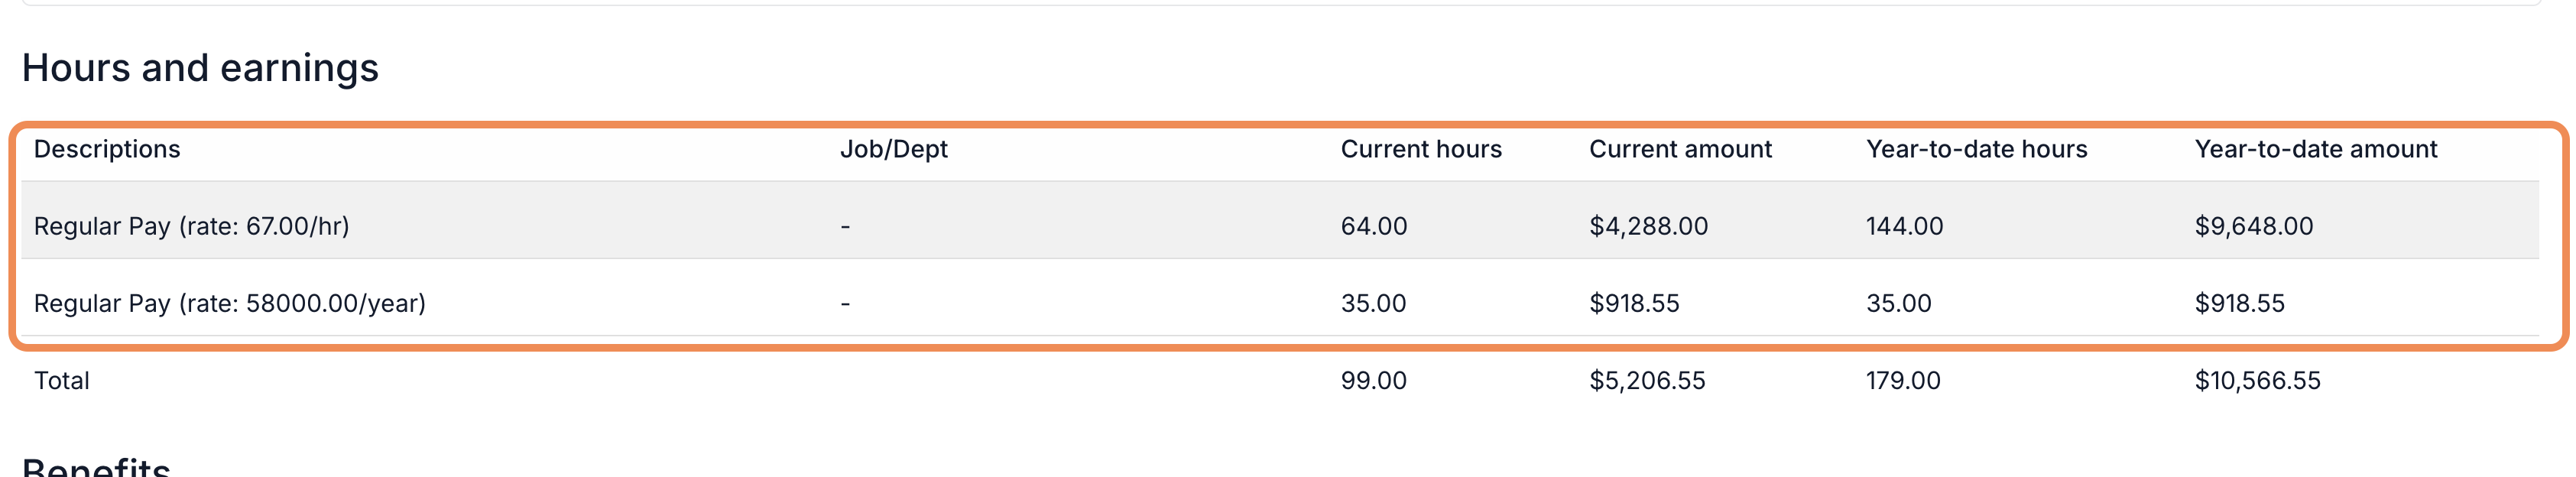Click the $918.55 current amount cell
Viewport: 2576px width, 477px height.
[x=1635, y=303]
